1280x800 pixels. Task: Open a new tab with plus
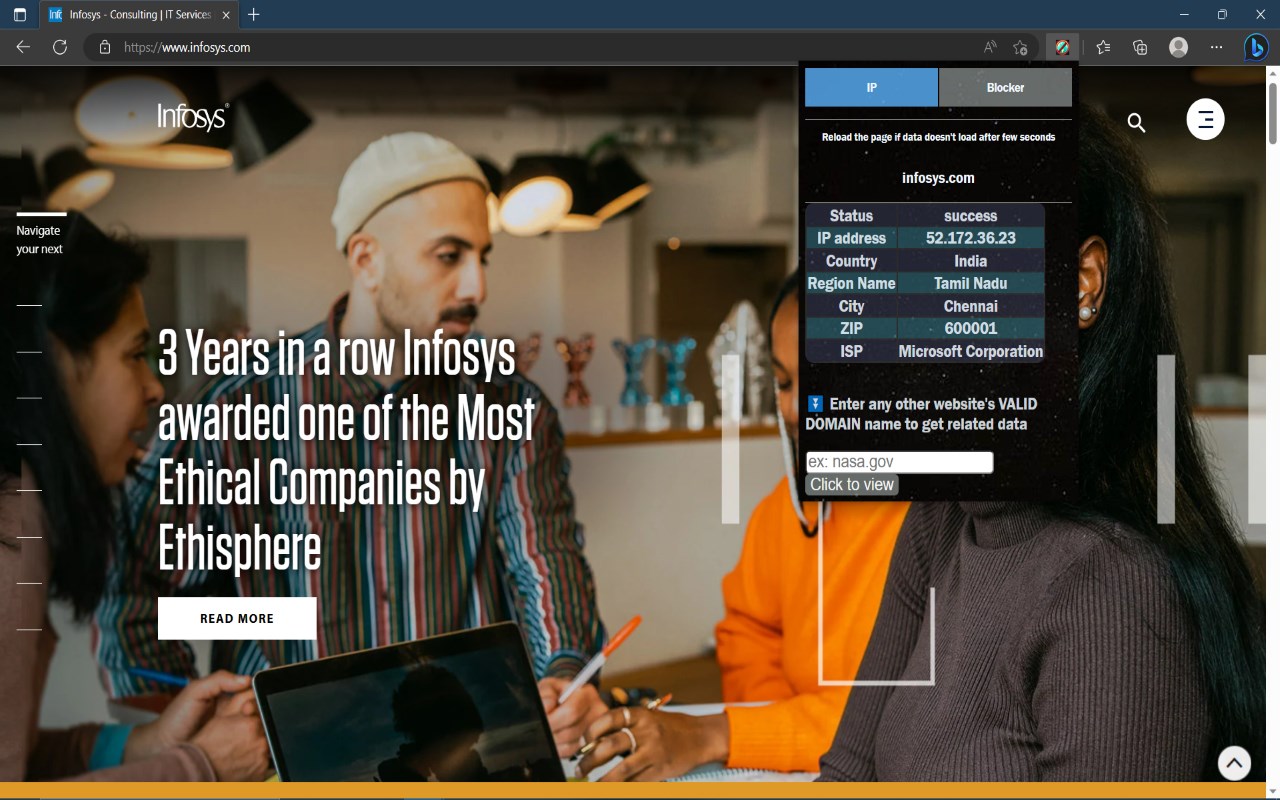(254, 15)
